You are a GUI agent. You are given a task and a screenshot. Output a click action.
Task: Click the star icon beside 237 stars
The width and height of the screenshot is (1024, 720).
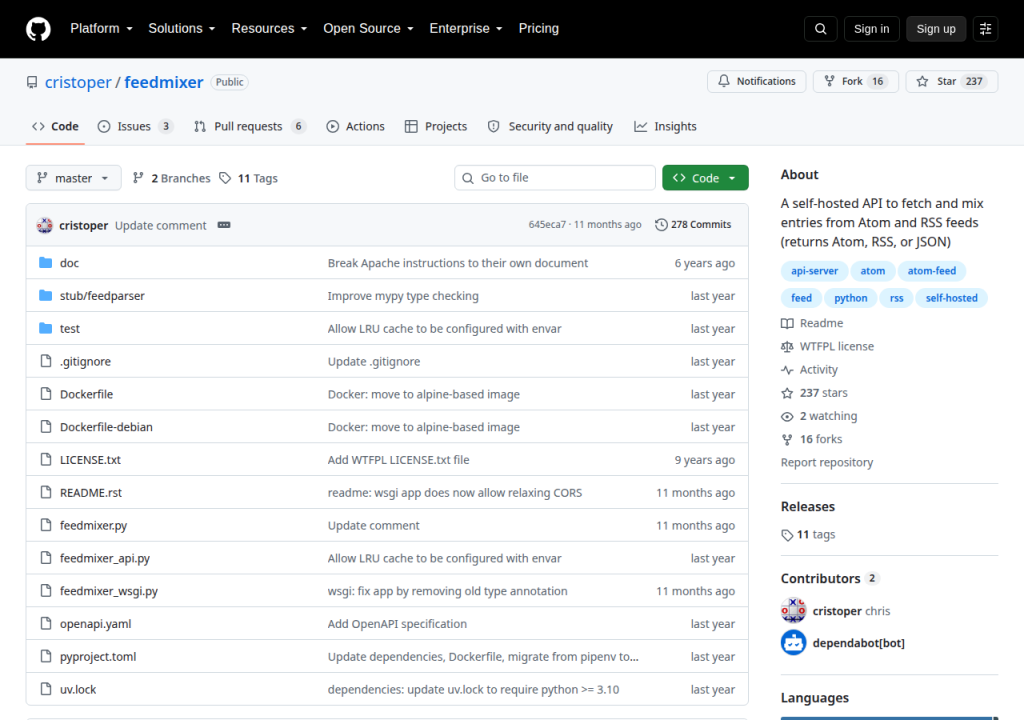coord(787,393)
